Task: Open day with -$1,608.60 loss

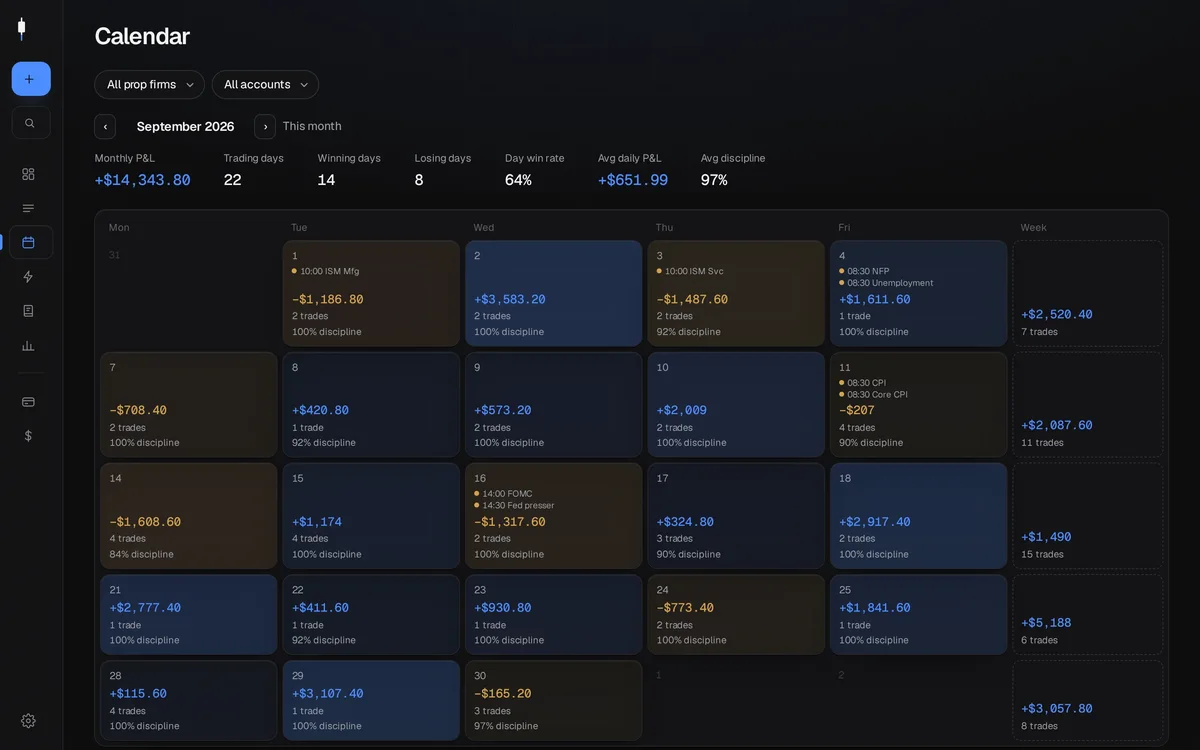Action: [189, 516]
